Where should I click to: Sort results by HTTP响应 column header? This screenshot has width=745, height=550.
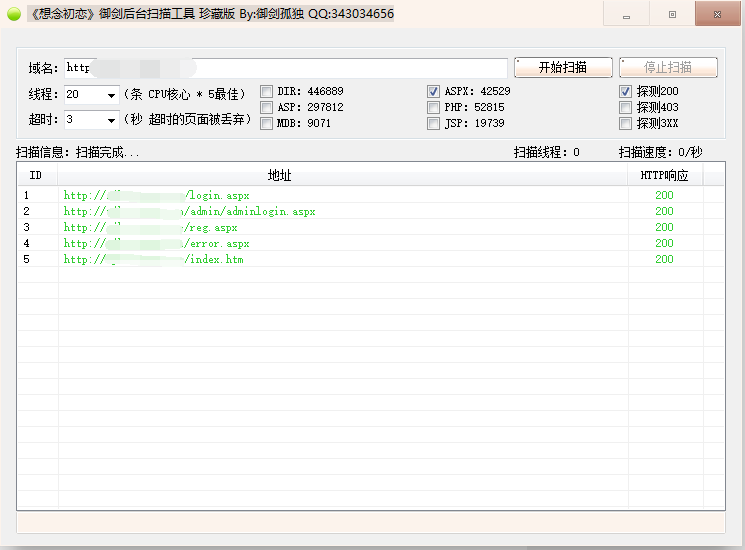pyautogui.click(x=664, y=175)
